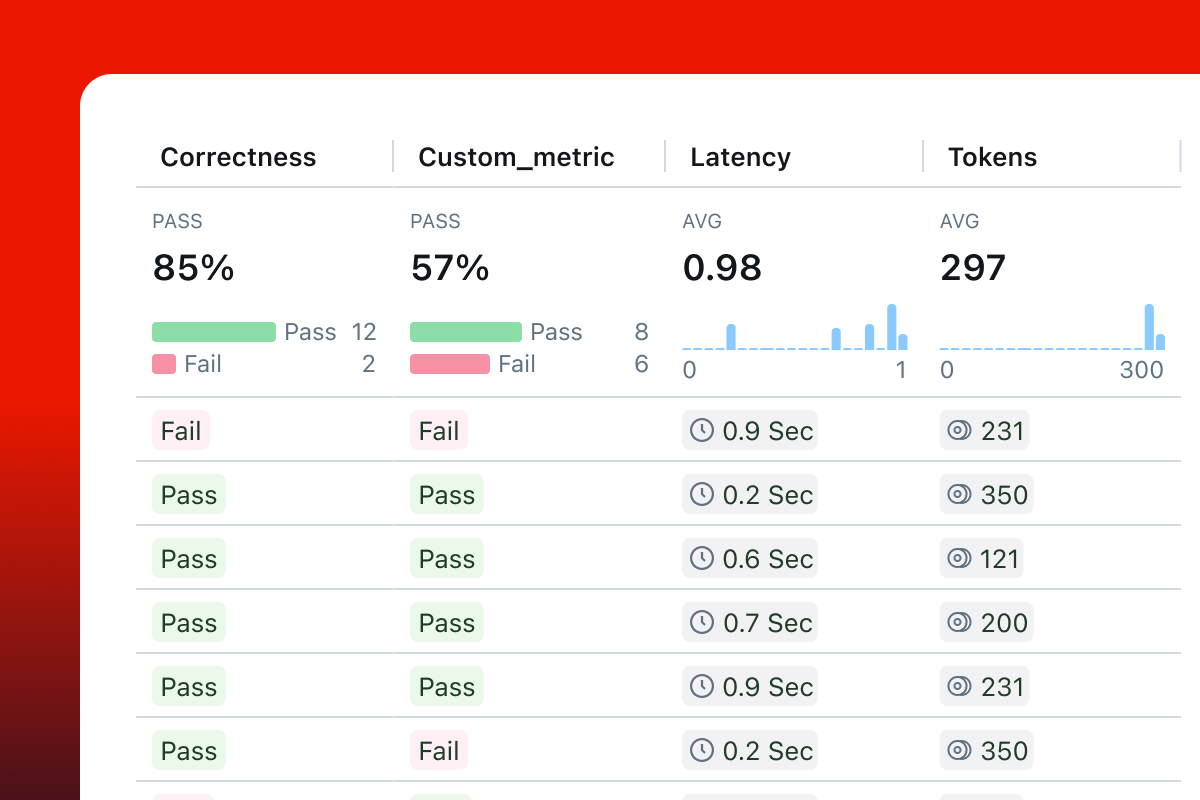1200x800 pixels.
Task: Click the token icon in the 0.2 Sec row with both Pass
Action: pyautogui.click(x=960, y=495)
